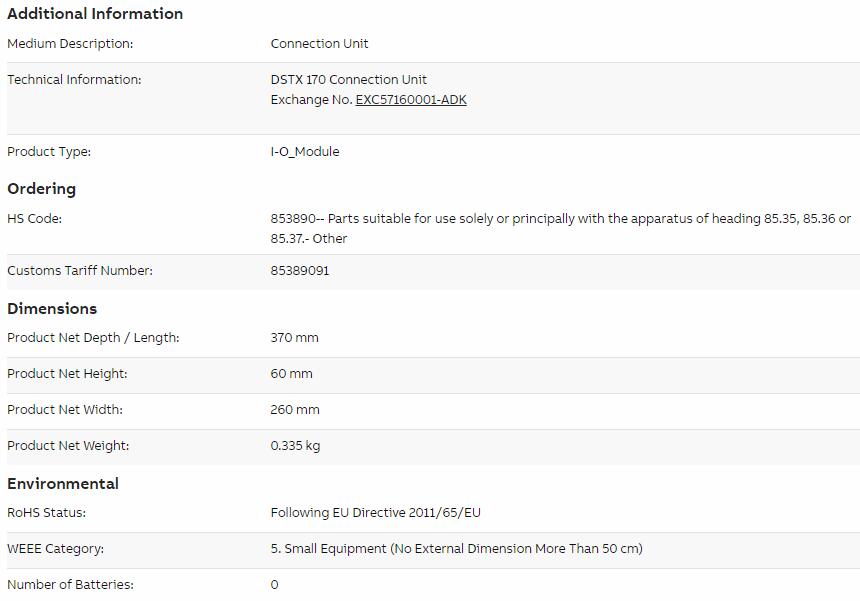Image resolution: width=860 pixels, height=601 pixels.
Task: Click the EU Directive 2011/65/EU text
Action: click(x=375, y=513)
